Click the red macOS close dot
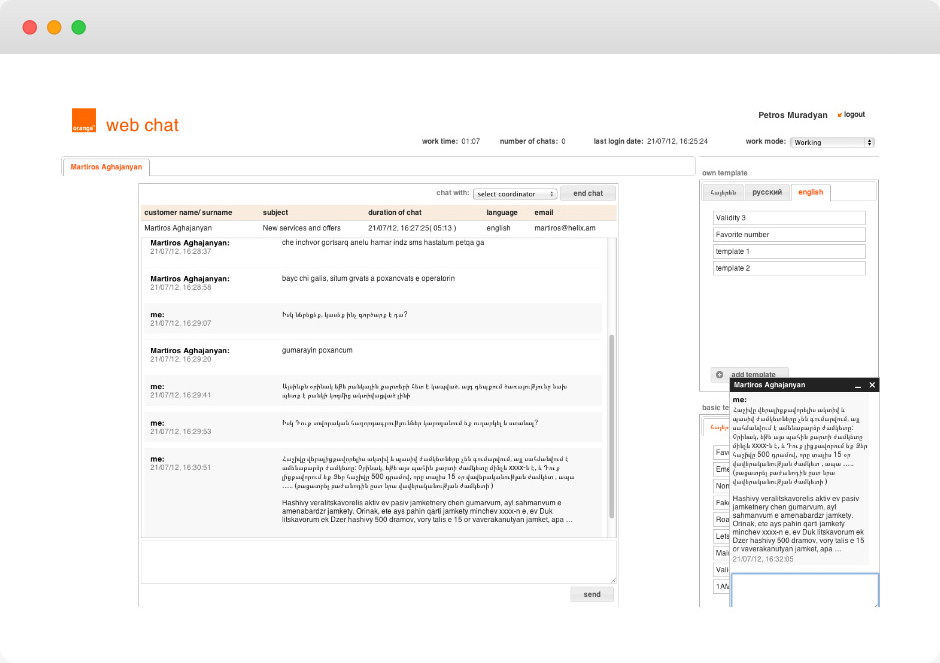Viewport: 940px width, 663px height. [x=30, y=28]
